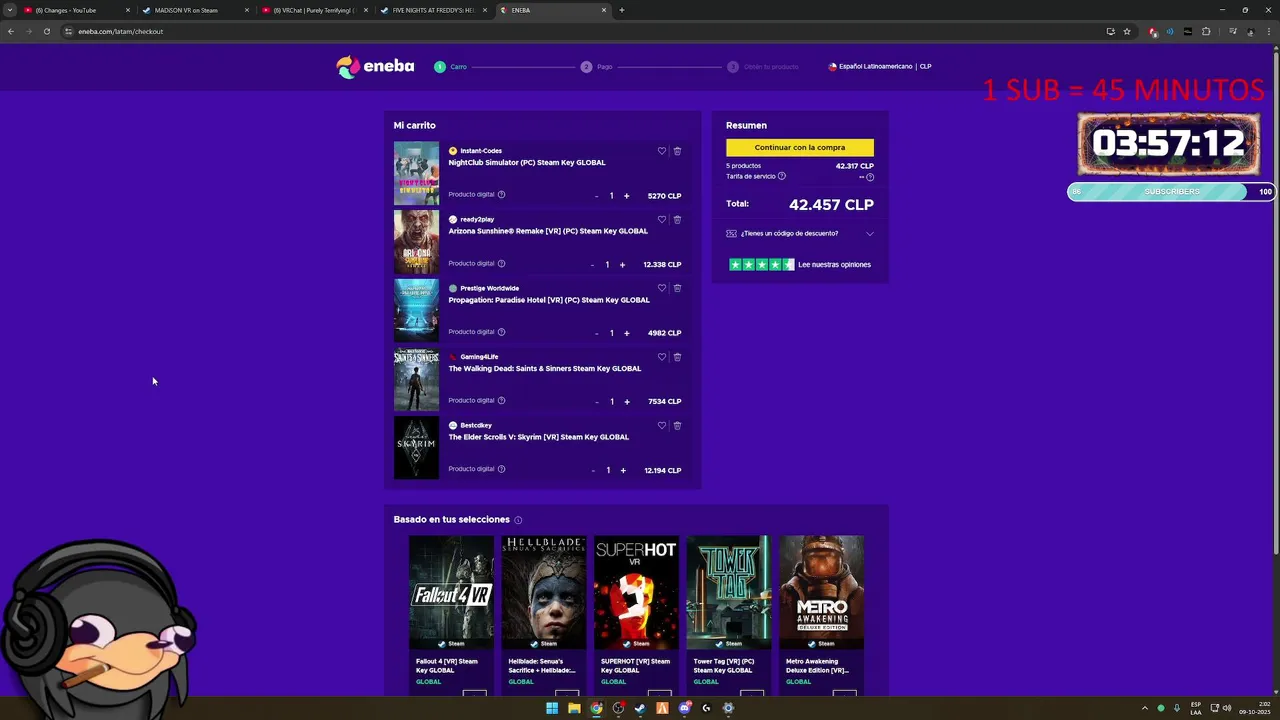Open Metro Awakening recommendation thumbnail
The image size is (1280, 720).
pyautogui.click(x=822, y=592)
